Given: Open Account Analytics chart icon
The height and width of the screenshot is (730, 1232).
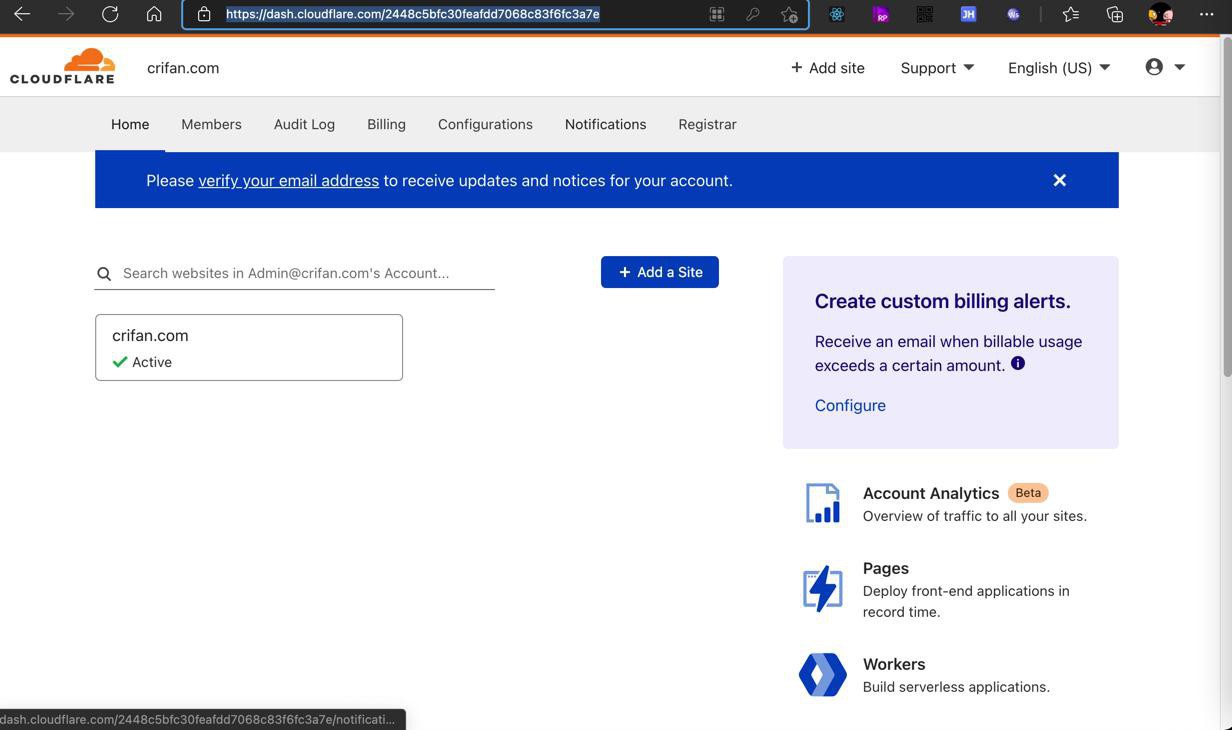Looking at the screenshot, I should pyautogui.click(x=823, y=503).
